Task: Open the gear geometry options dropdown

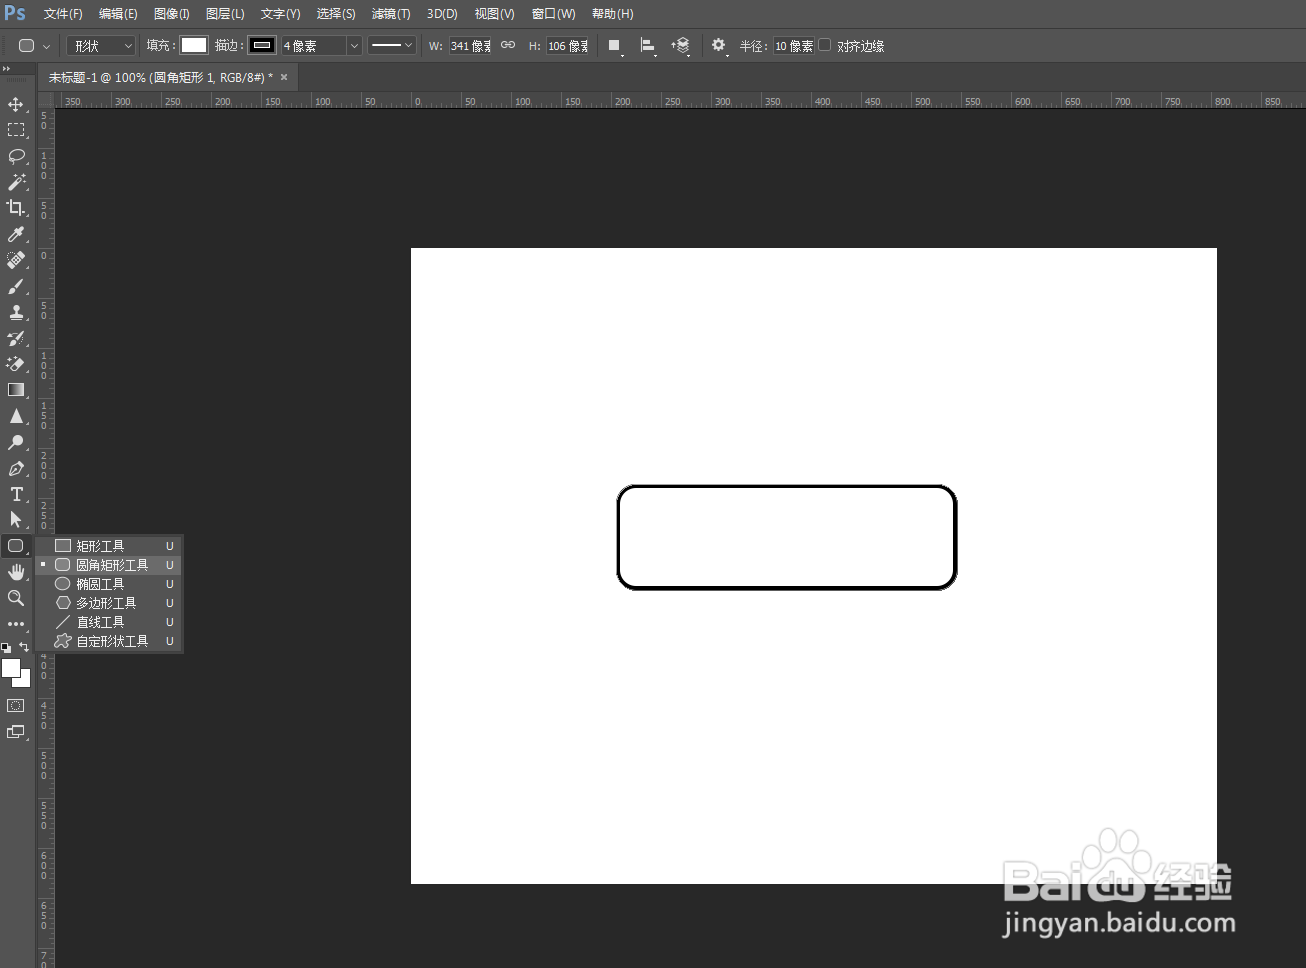Action: [719, 46]
